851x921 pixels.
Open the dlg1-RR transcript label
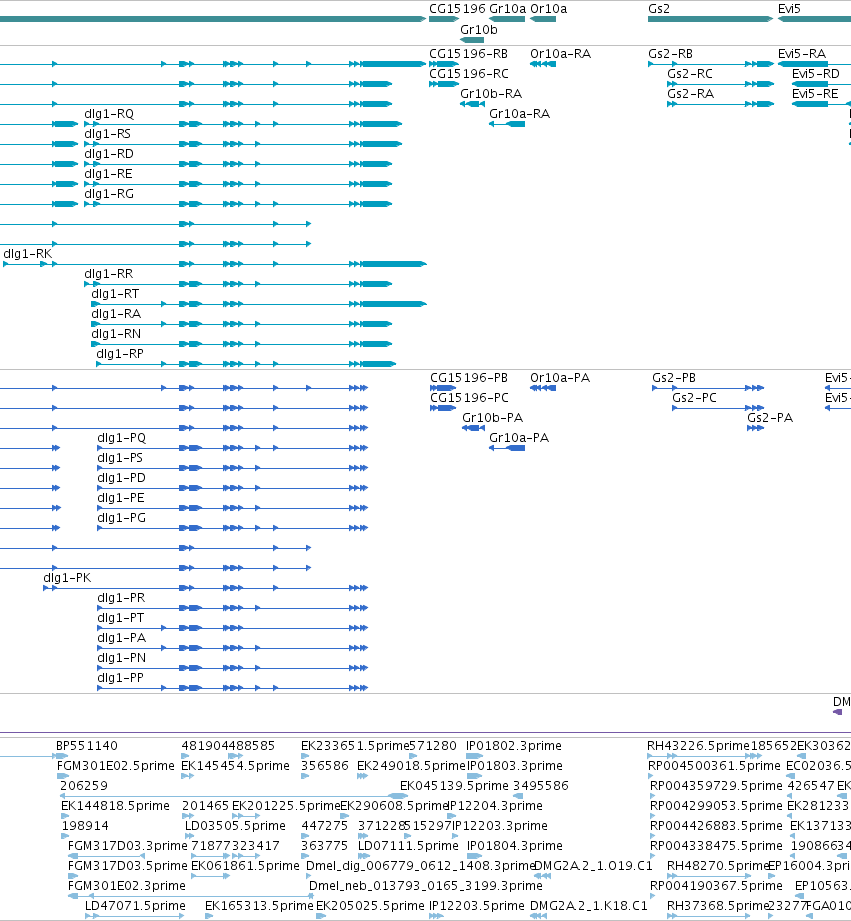tap(109, 274)
